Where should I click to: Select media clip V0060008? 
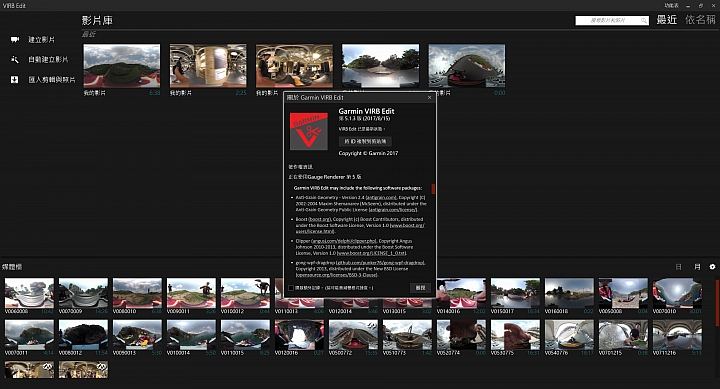click(29, 293)
